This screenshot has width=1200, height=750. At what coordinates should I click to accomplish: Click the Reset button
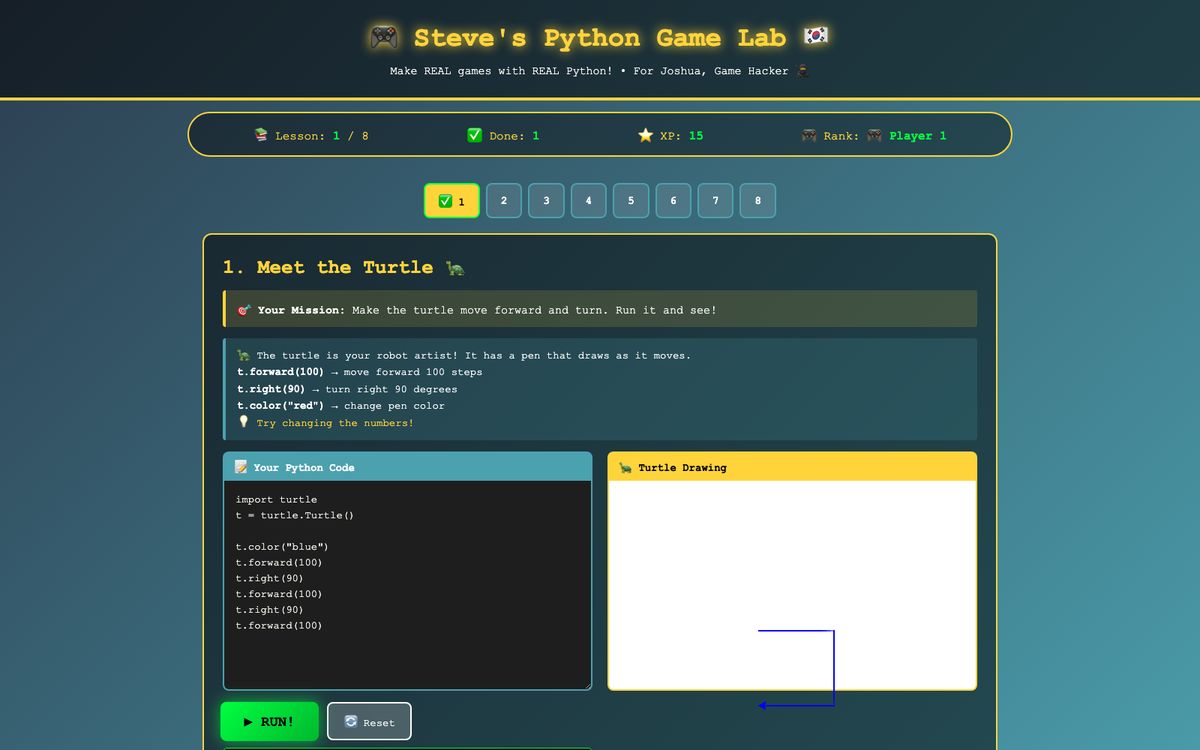369,721
